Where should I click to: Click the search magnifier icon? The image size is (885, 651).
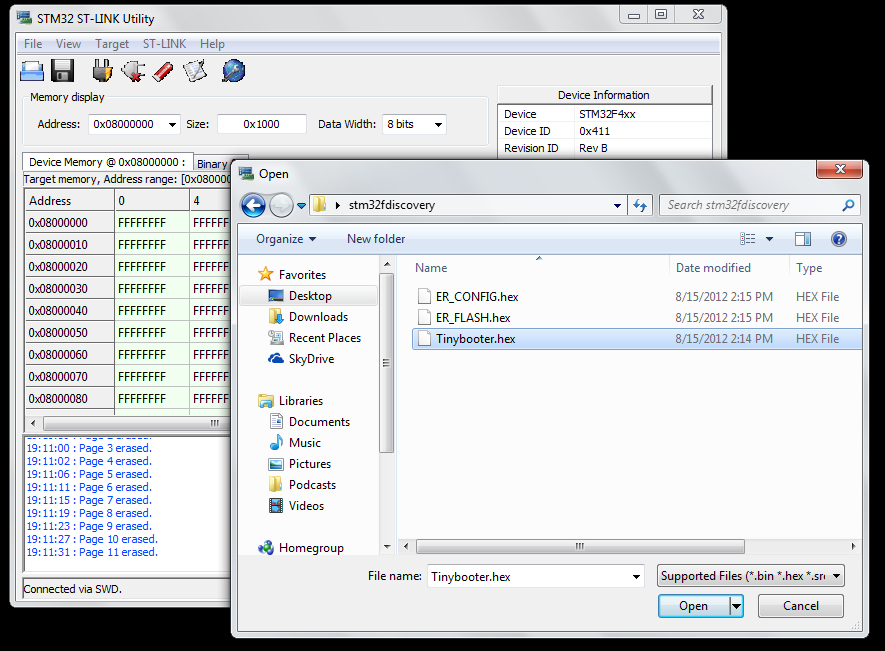point(848,206)
